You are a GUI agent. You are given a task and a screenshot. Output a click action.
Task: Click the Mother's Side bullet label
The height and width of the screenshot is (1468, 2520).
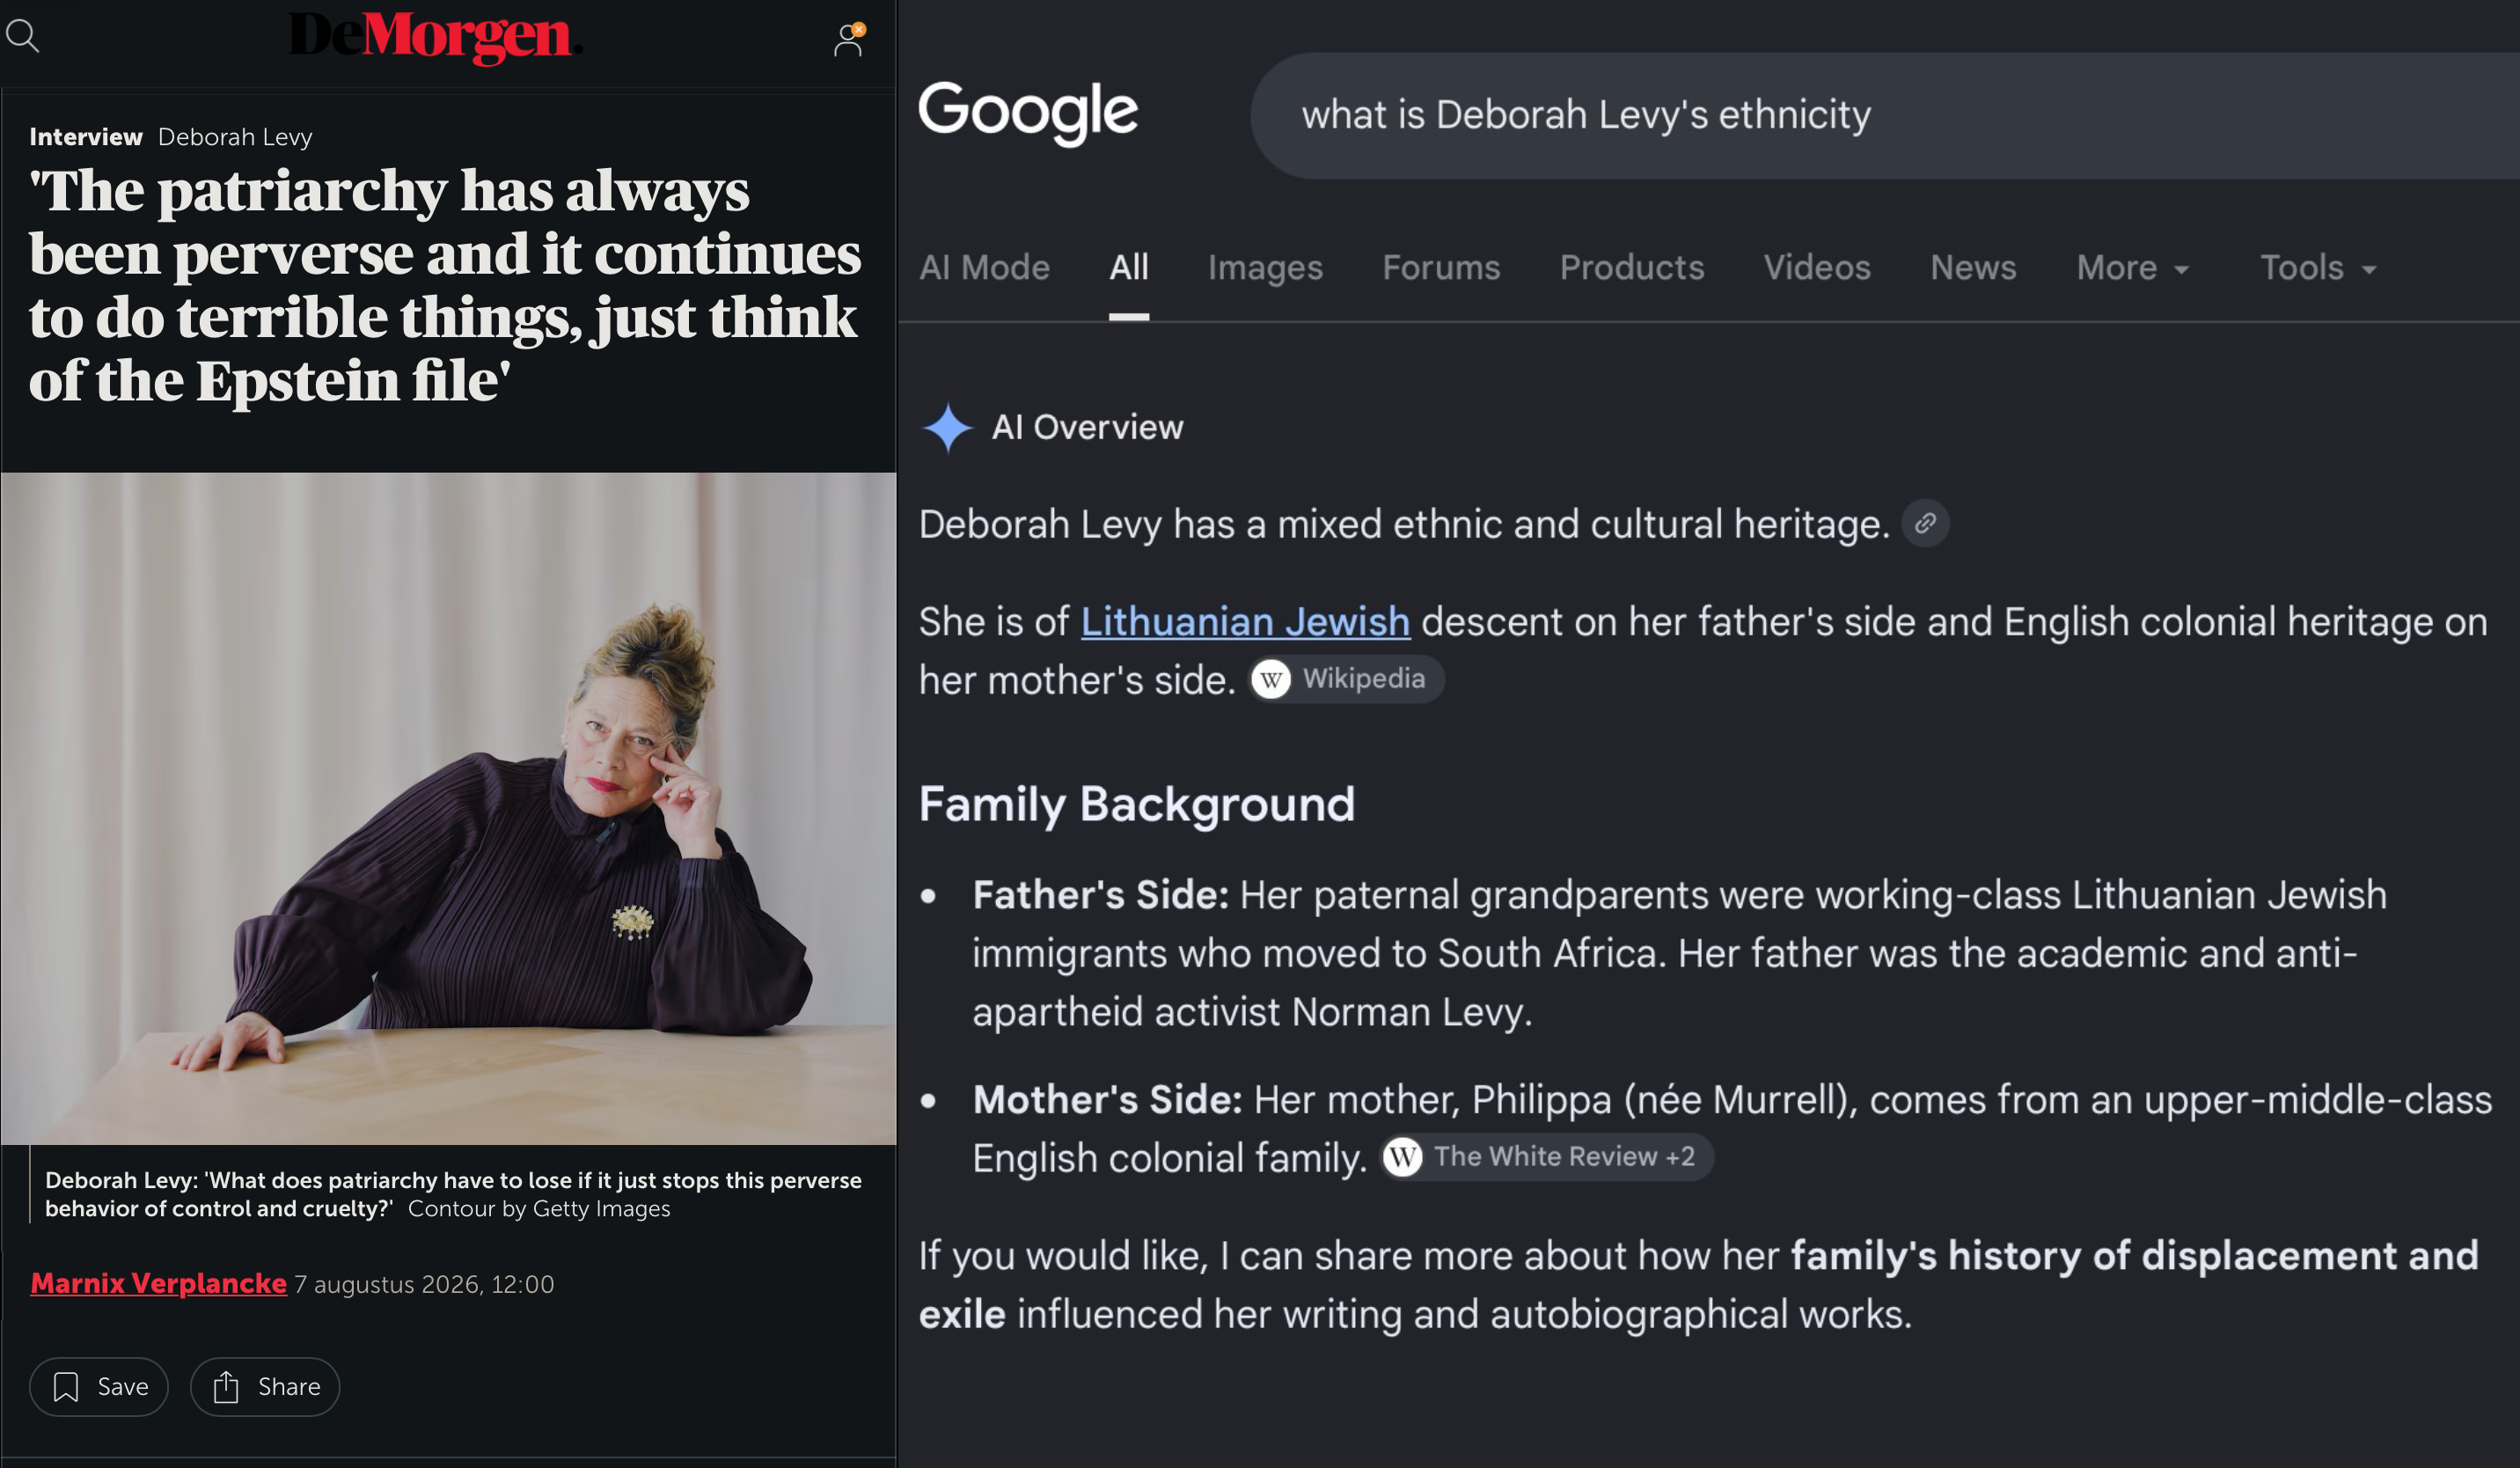1107,1100
